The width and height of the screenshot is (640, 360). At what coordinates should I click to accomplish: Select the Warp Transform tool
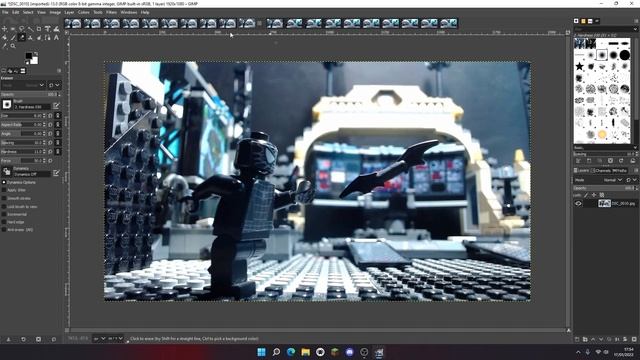56,29
